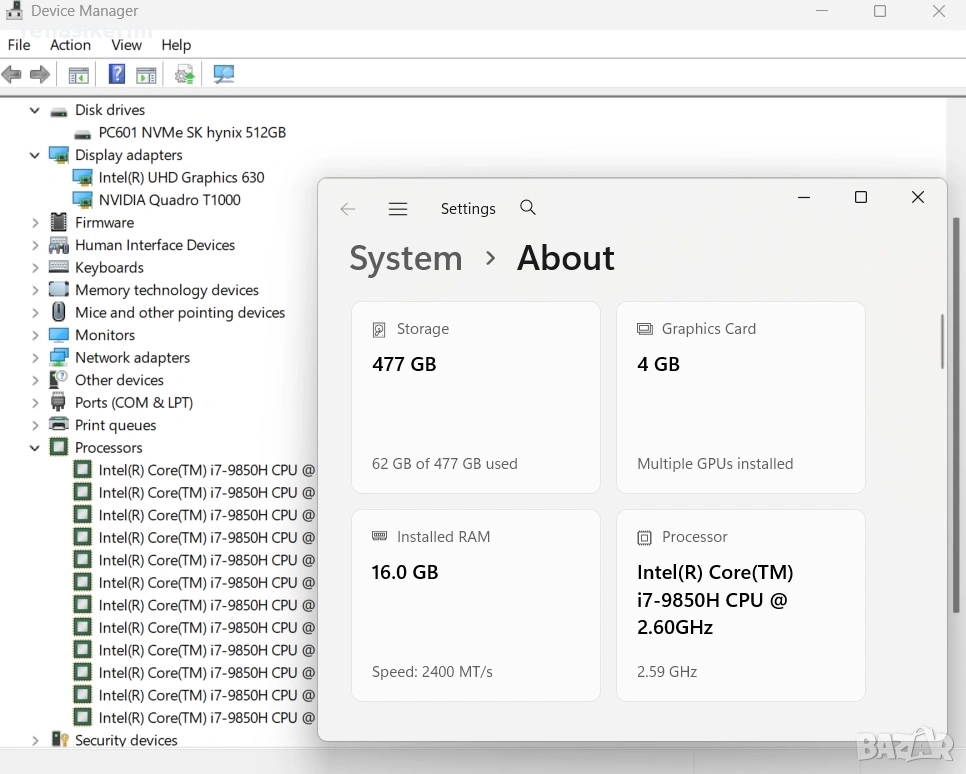The height and width of the screenshot is (774, 966).
Task: Click the Show/Hide Console Tree toolbar icon
Action: tap(78, 75)
